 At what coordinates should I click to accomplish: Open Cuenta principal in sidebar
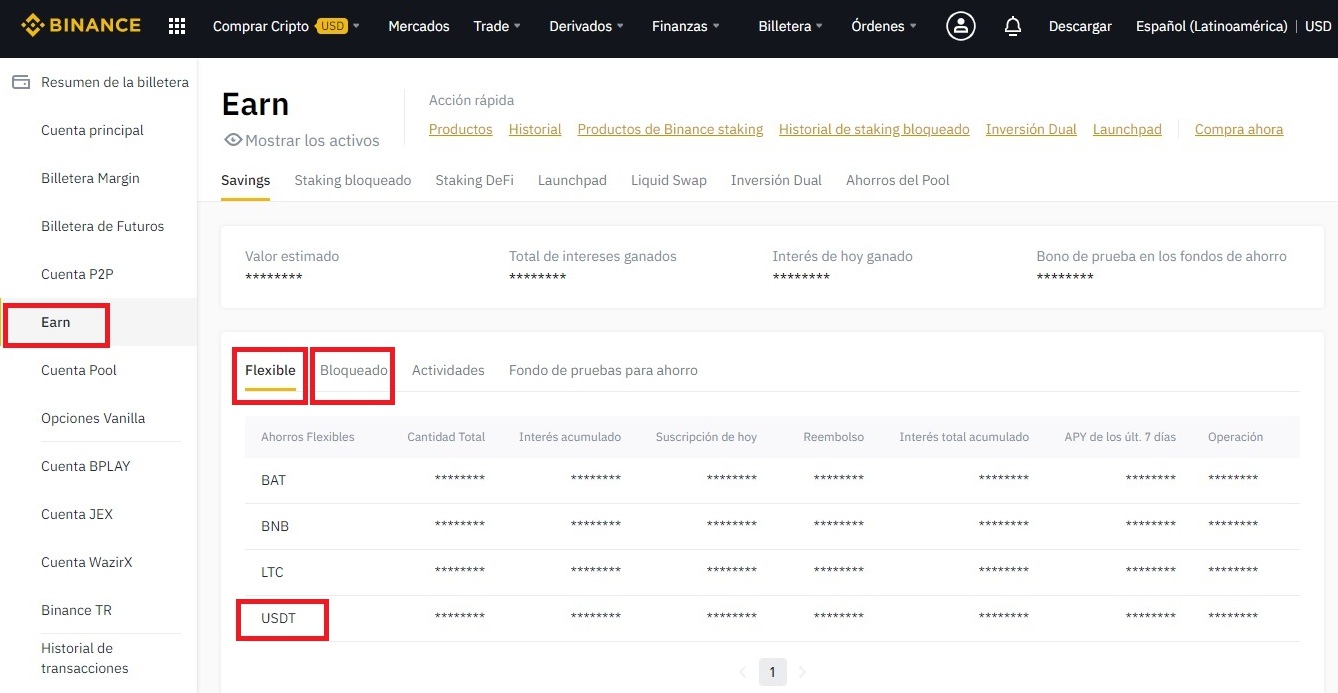[x=92, y=130]
